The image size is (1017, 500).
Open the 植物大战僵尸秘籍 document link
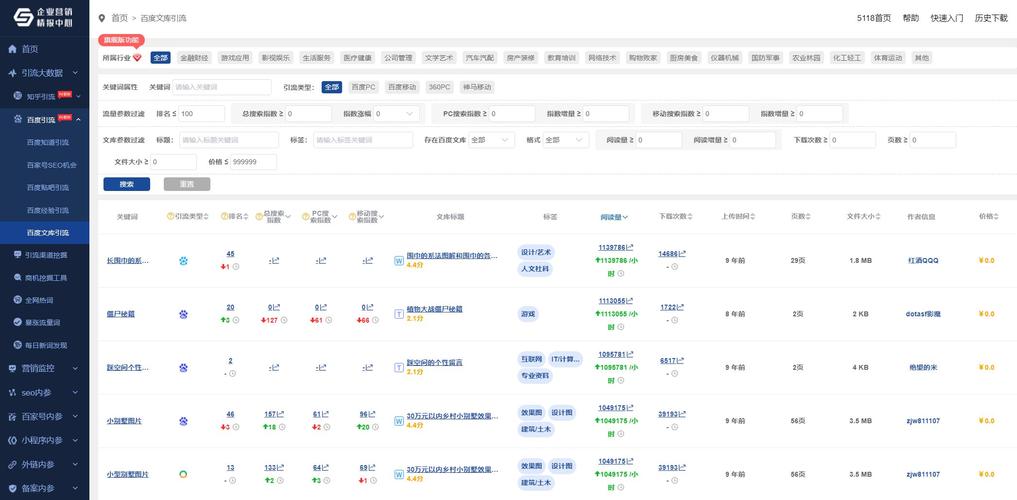pyautogui.click(x=435, y=309)
